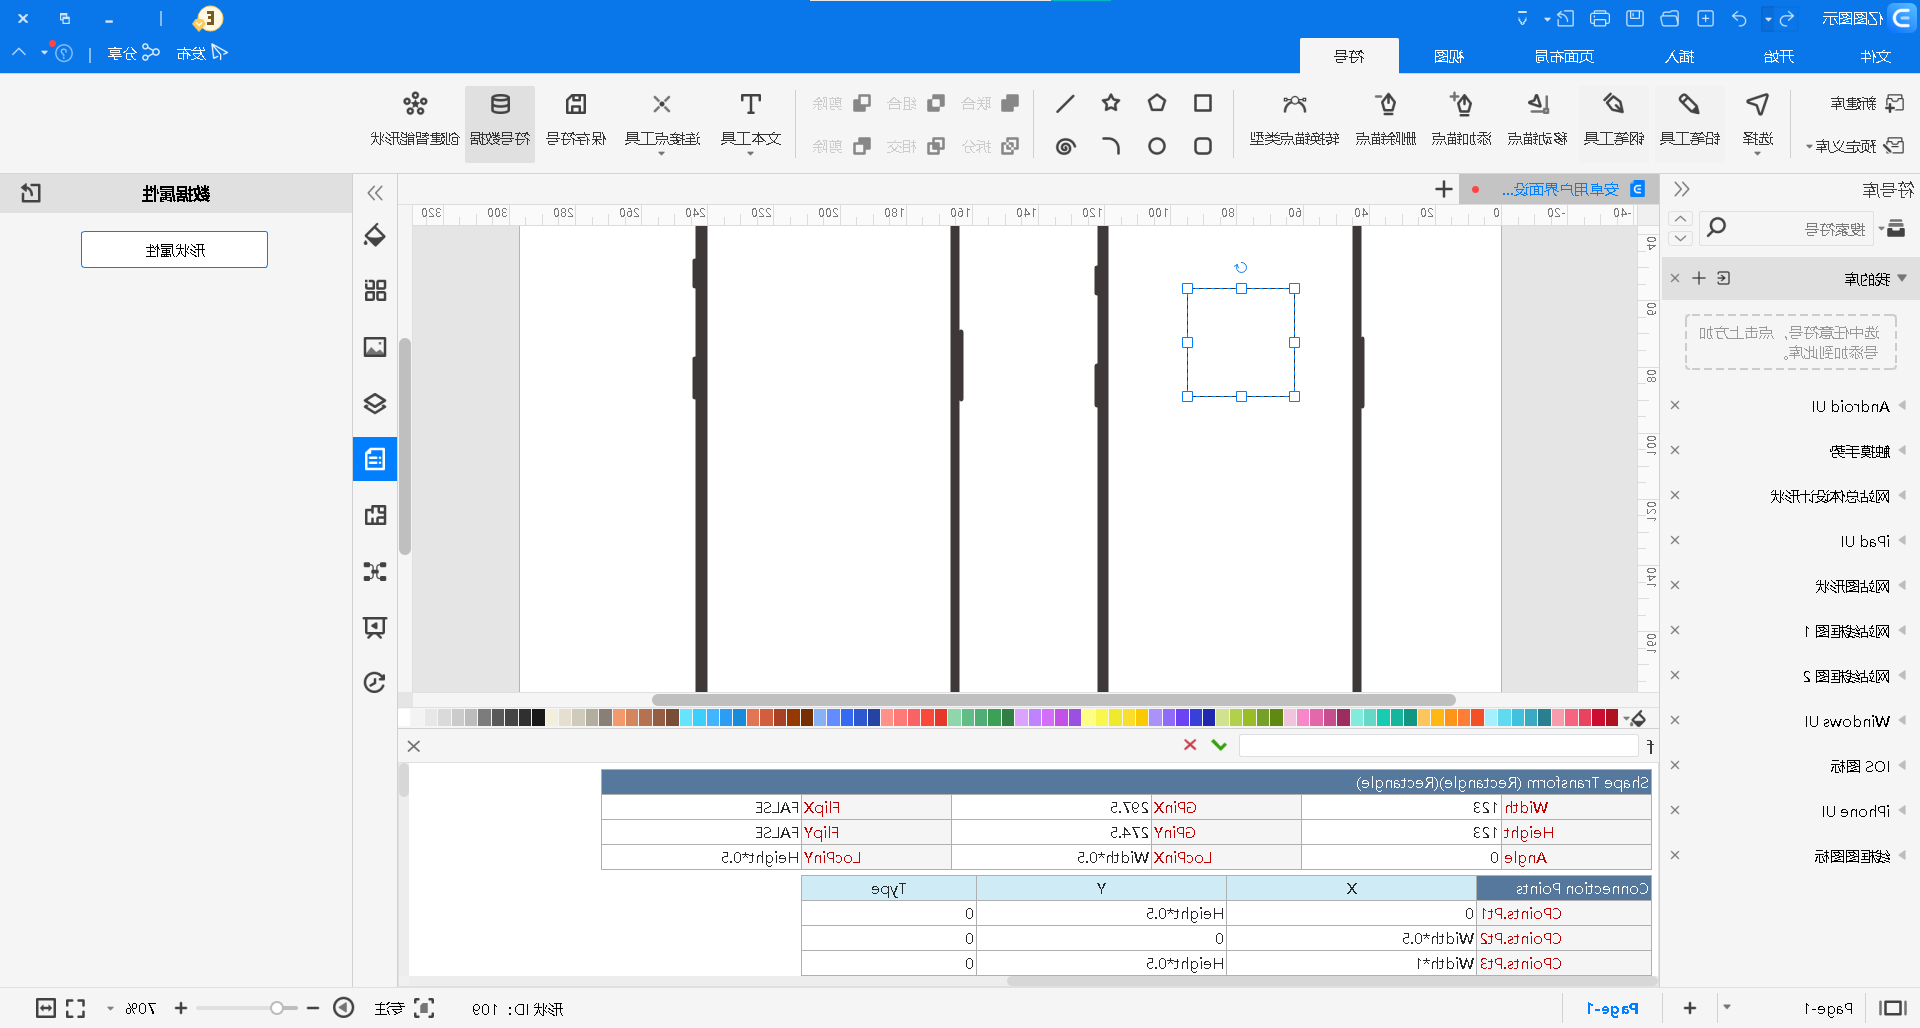Choose the 删除锚点 delete anchor tool
The width and height of the screenshot is (1920, 1028).
[x=1386, y=120]
